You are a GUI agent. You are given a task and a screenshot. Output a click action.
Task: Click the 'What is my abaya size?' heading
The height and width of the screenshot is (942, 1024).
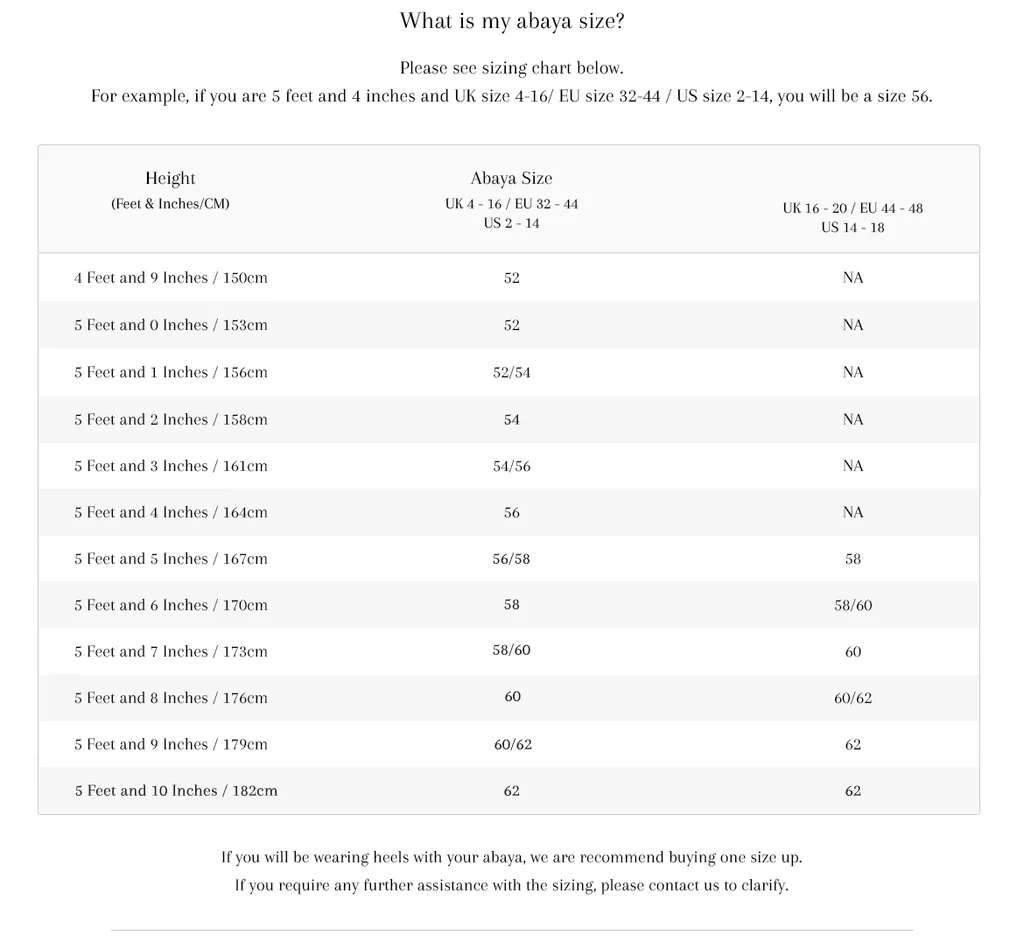(511, 21)
